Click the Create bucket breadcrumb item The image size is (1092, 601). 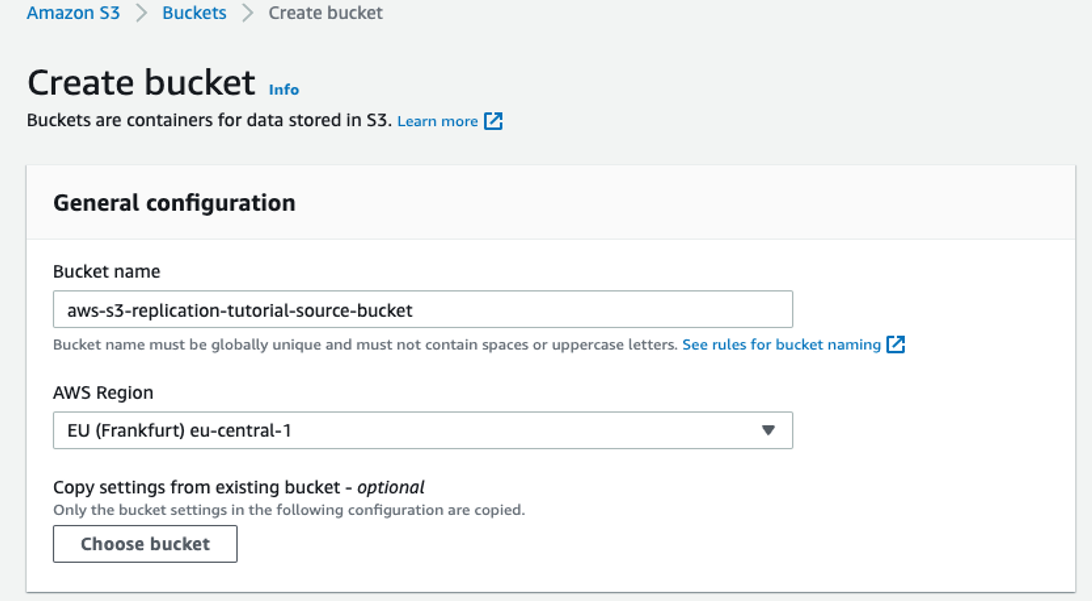coord(326,13)
